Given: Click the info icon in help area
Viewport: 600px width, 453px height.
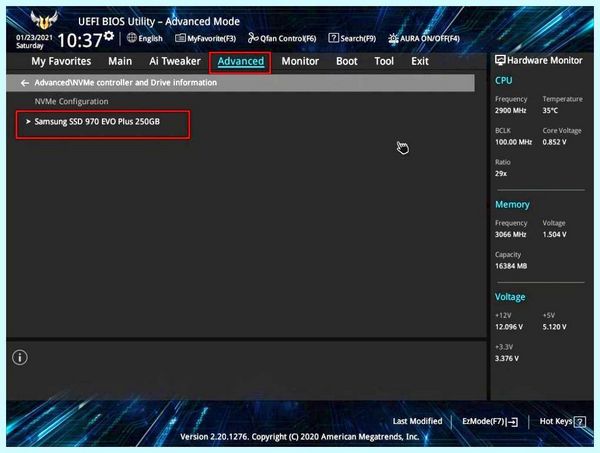Looking at the screenshot, I should coord(20,358).
